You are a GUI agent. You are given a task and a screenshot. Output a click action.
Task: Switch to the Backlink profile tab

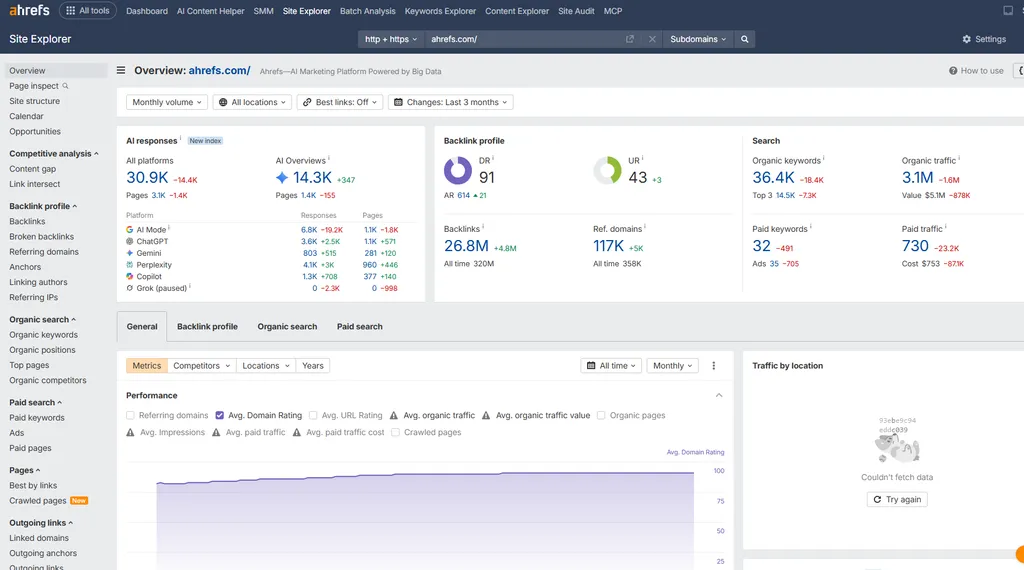coord(207,326)
